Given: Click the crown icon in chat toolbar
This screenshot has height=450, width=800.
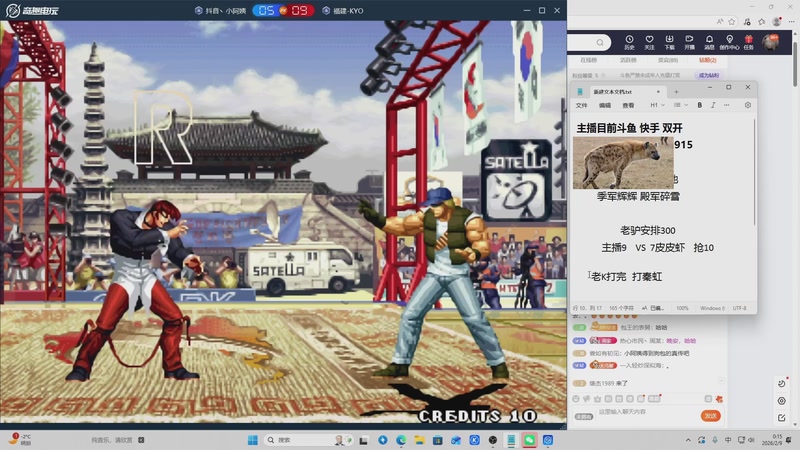Looking at the screenshot, I should 597,398.
